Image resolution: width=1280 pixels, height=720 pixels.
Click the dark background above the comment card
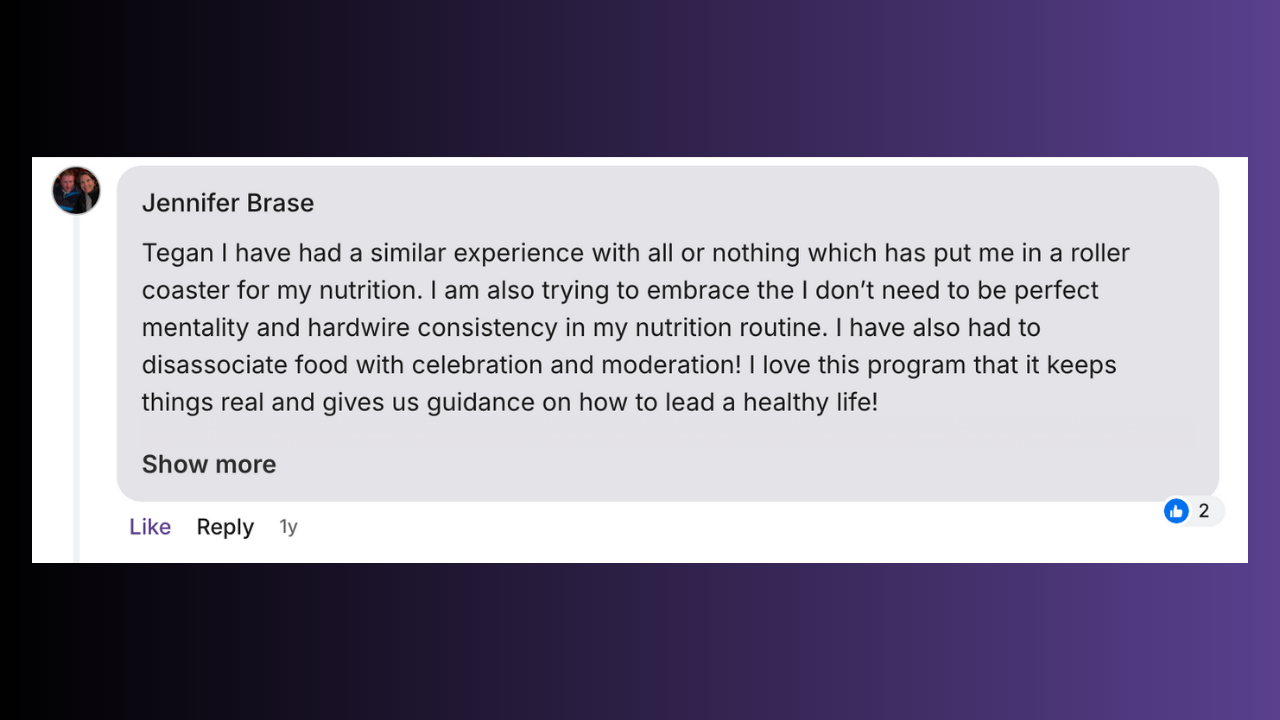pos(640,80)
